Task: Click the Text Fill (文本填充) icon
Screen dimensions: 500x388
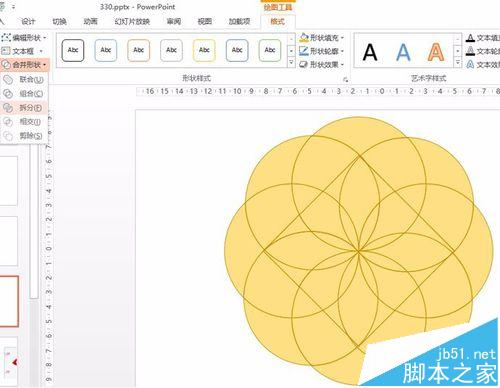Action: (470, 38)
